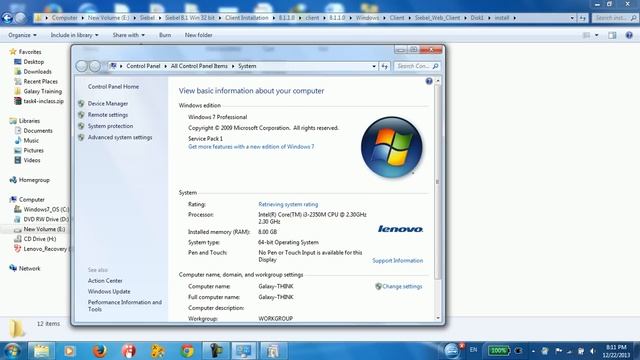Open Organize menu in Explorer
This screenshot has width=640, height=360.
pos(22,35)
